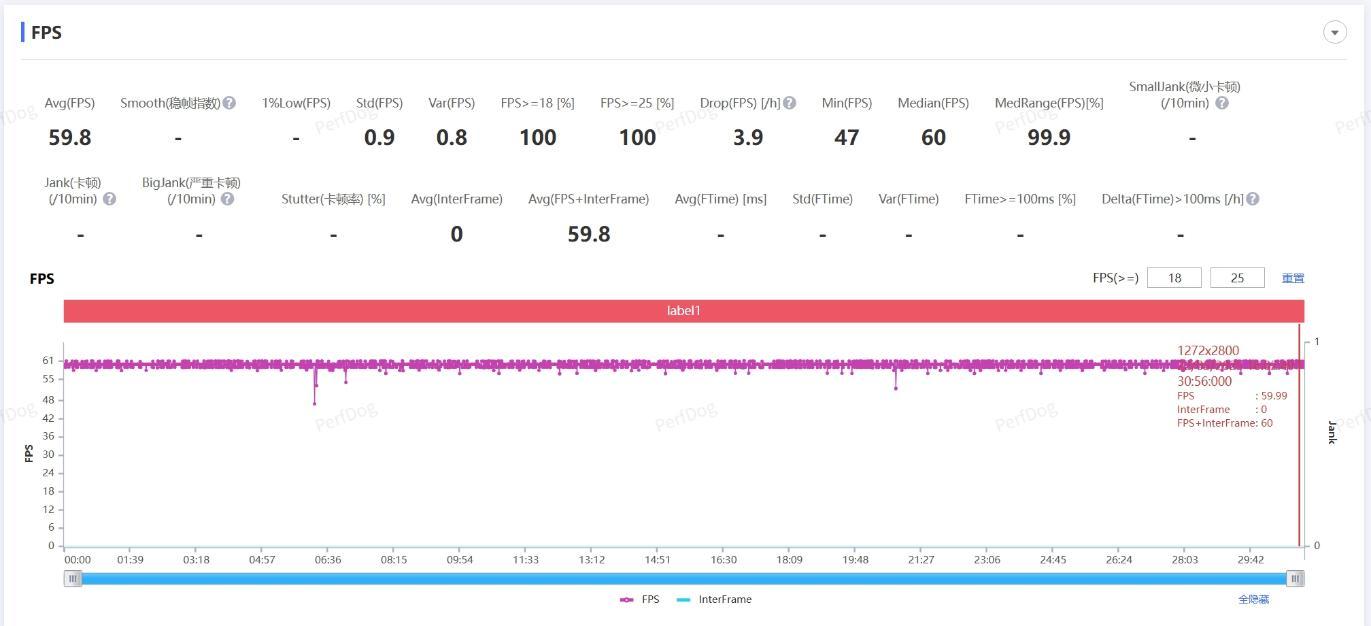The width and height of the screenshot is (1371, 626).
Task: Grab the left handle of the time range slider
Action: tap(73, 578)
